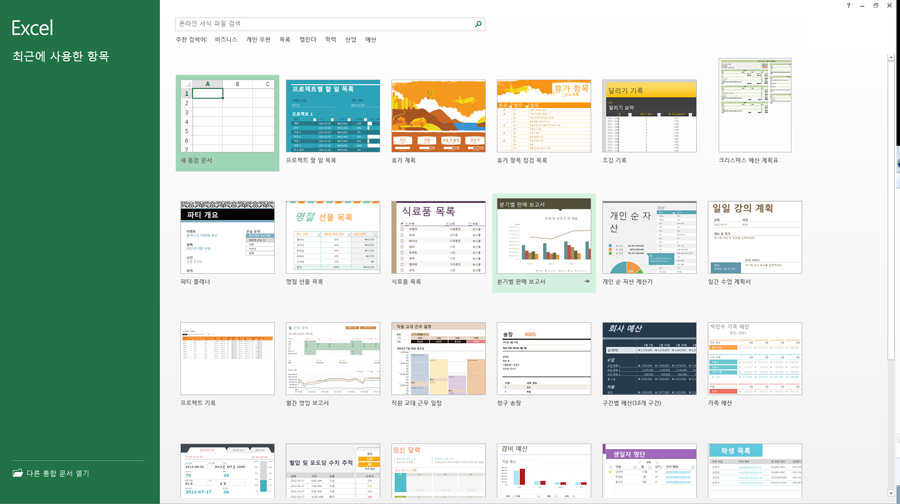Select the 분기별 판매 보고서 chart thumbnail
The image size is (900, 504).
[x=544, y=236]
